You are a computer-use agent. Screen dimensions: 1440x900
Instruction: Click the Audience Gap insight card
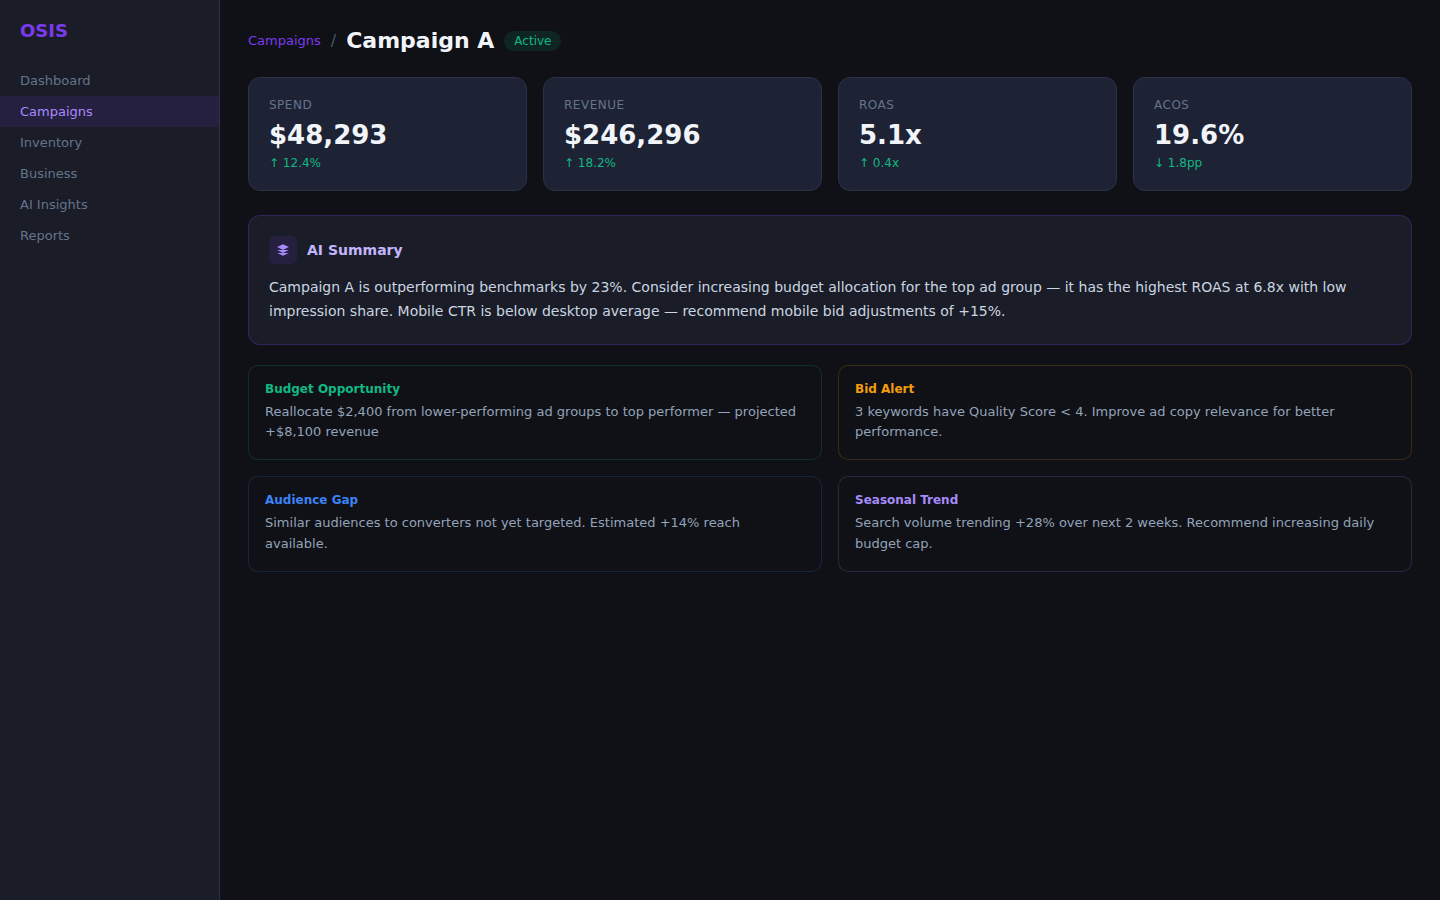[x=535, y=524]
